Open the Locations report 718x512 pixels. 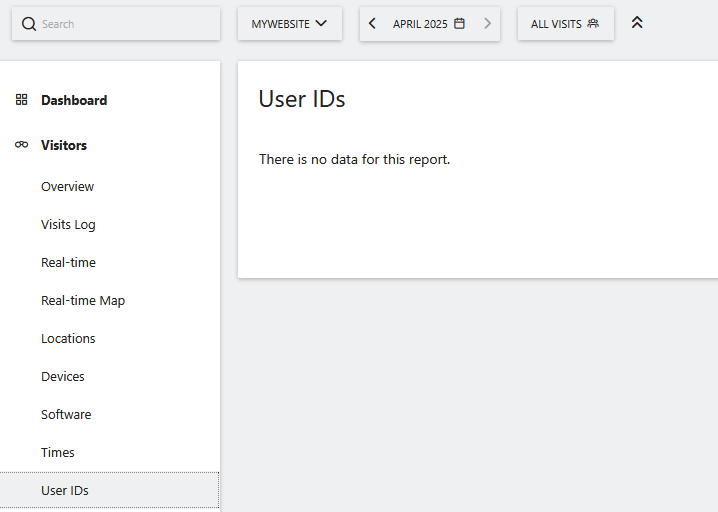click(x=68, y=338)
